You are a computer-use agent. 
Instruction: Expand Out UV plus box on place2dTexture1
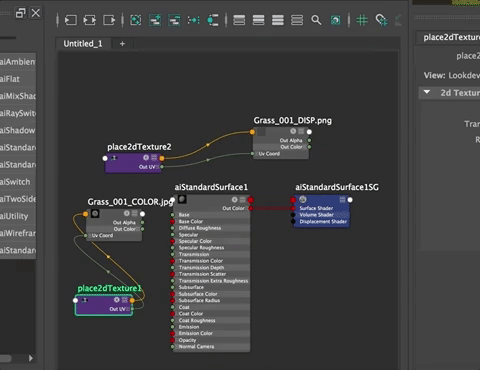[x=128, y=309]
